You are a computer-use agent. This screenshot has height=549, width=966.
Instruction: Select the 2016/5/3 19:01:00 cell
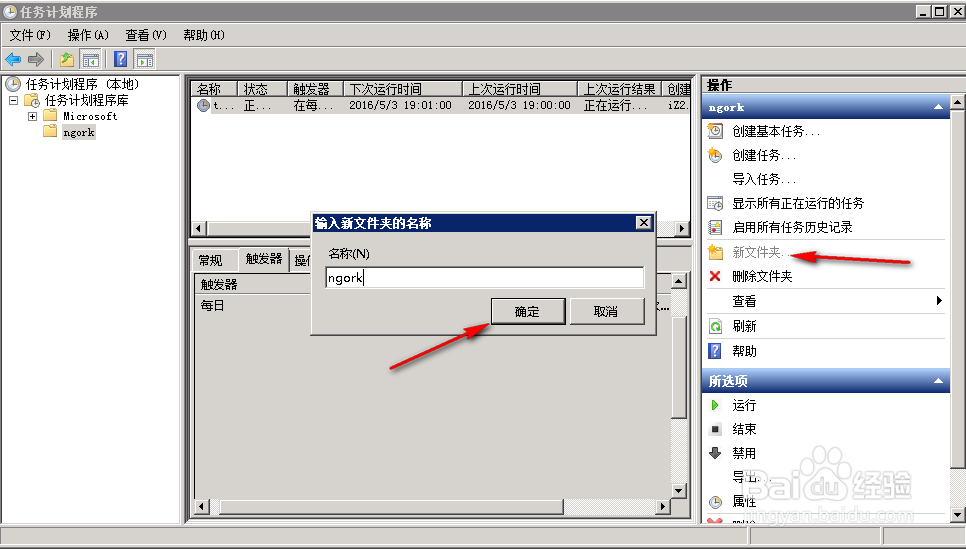pyautogui.click(x=400, y=105)
